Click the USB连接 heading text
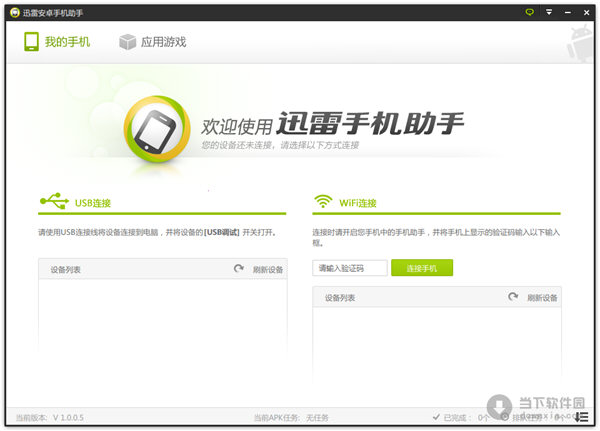The image size is (600, 431). point(93,203)
